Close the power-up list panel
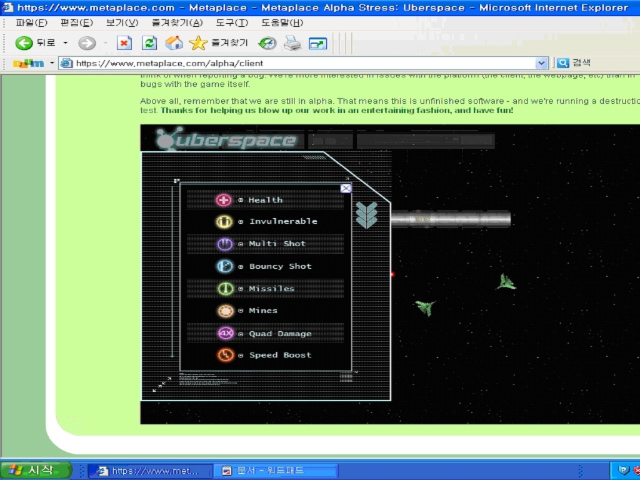640x480 pixels. point(346,188)
